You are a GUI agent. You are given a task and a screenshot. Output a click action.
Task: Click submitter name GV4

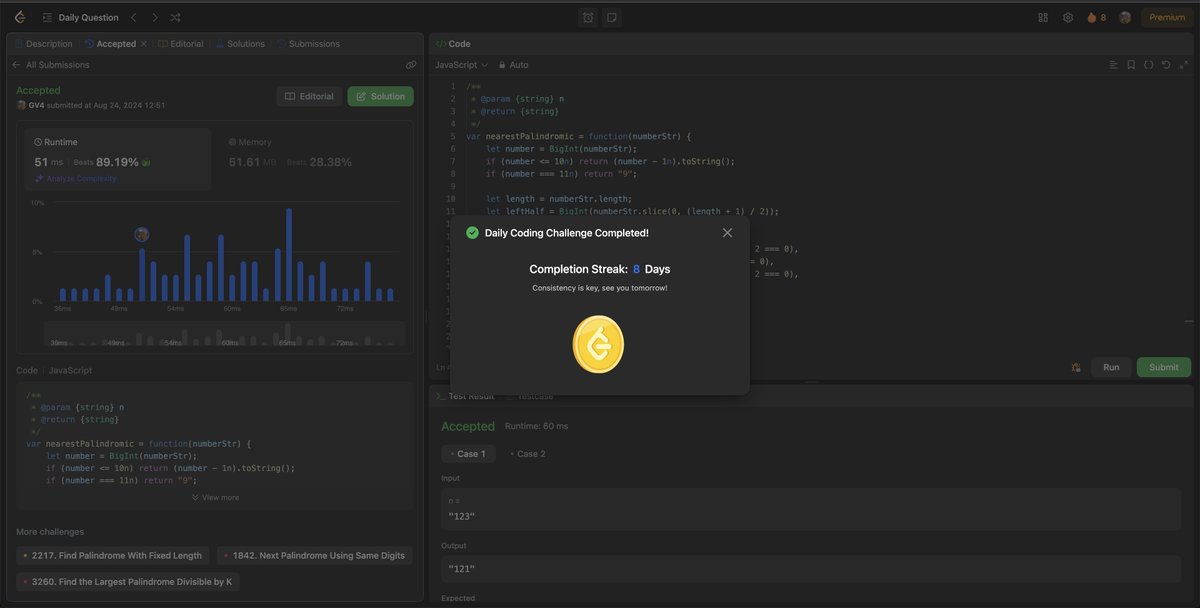pyautogui.click(x=36, y=105)
